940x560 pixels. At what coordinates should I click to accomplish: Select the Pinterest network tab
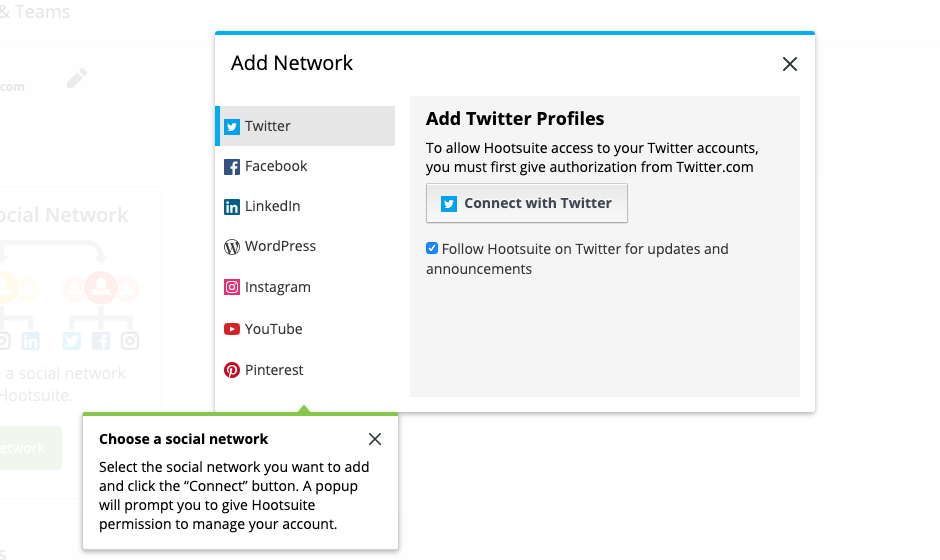click(x=305, y=370)
